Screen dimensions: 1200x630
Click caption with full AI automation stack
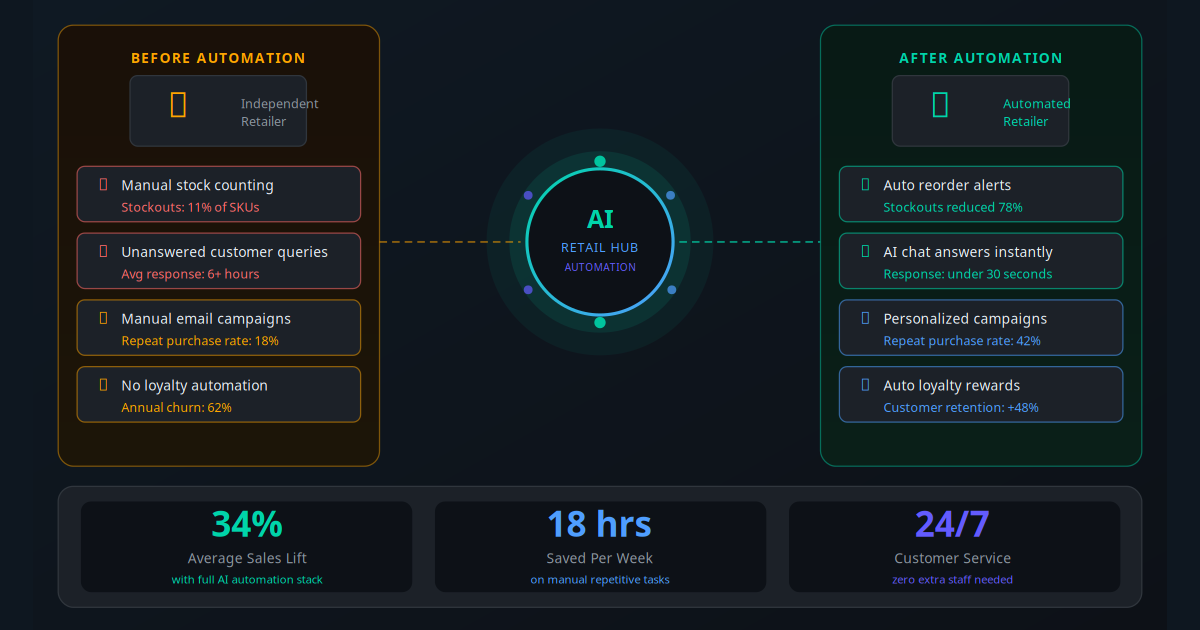click(x=247, y=580)
